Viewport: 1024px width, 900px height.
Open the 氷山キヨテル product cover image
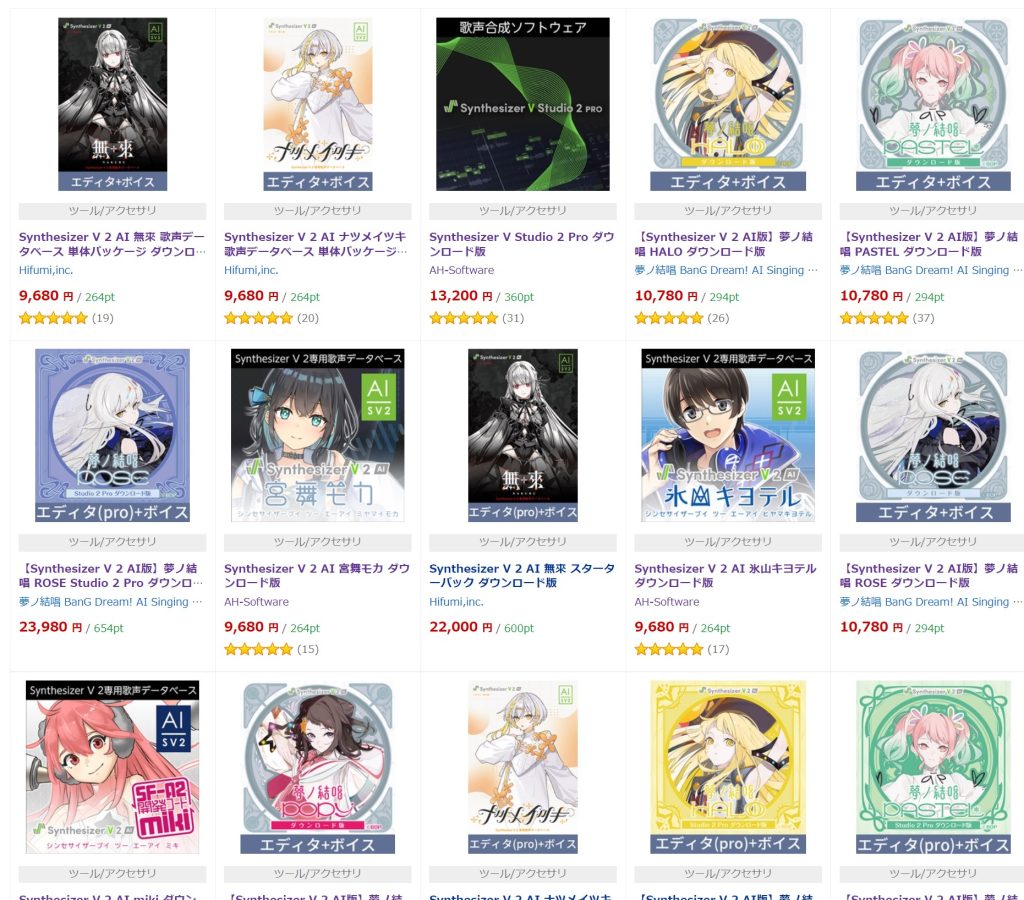728,436
